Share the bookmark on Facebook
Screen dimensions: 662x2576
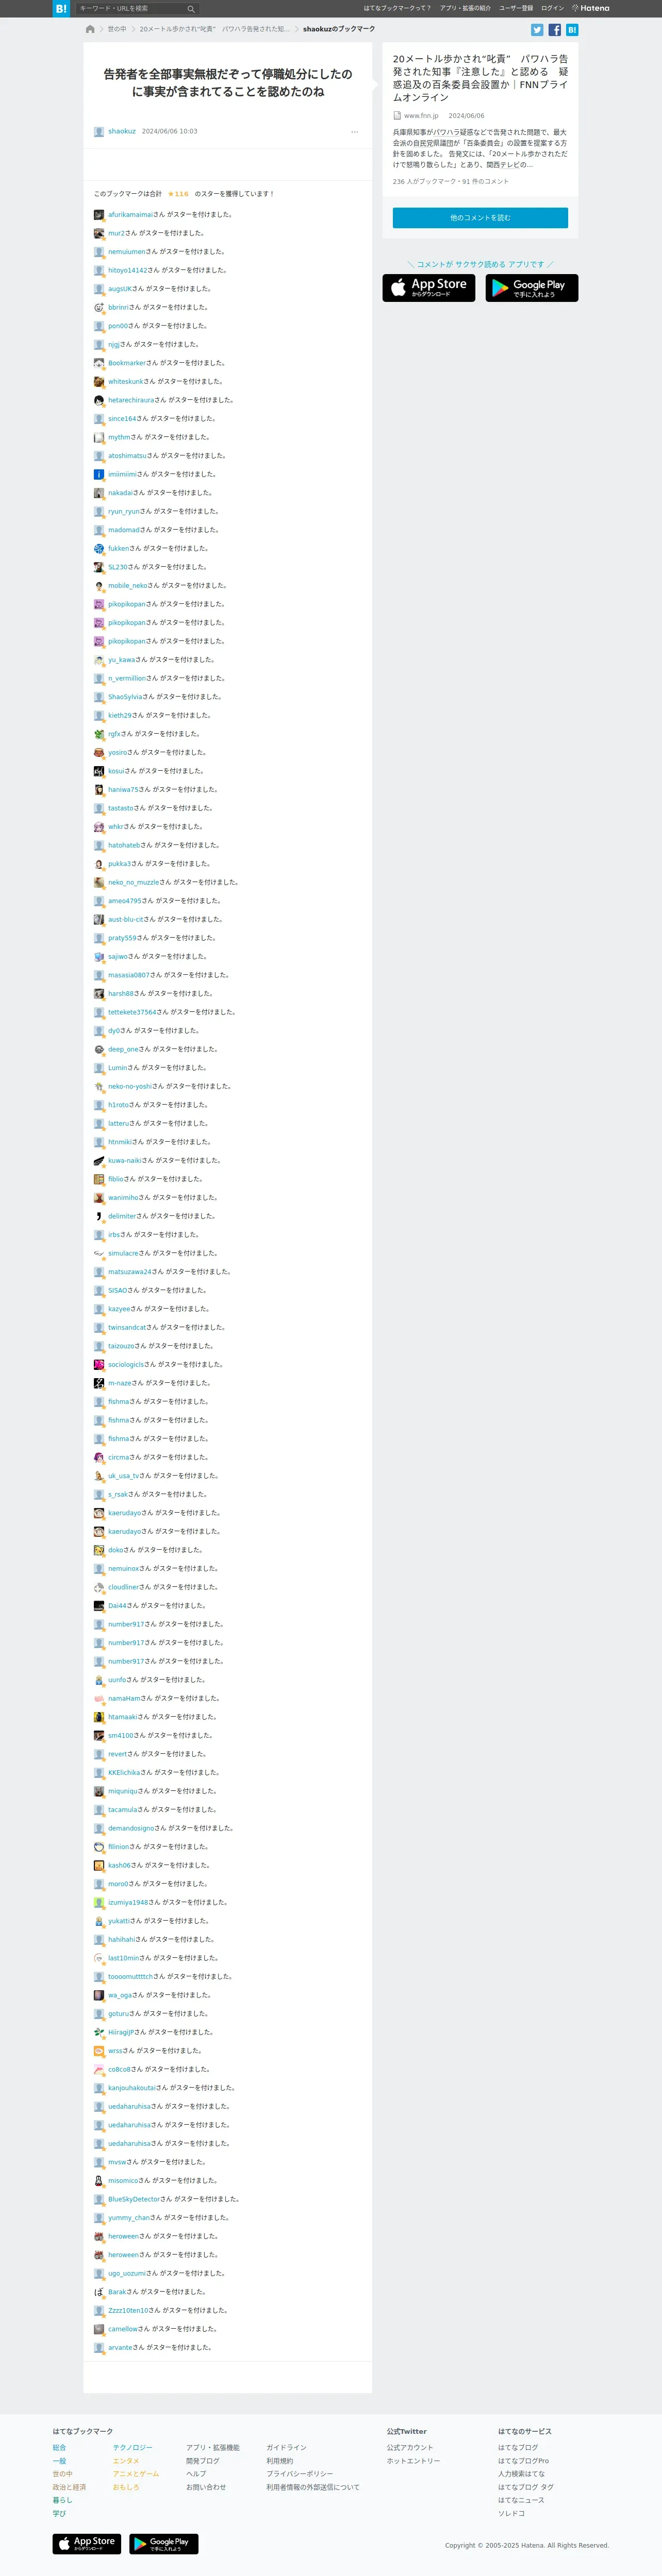click(x=554, y=30)
